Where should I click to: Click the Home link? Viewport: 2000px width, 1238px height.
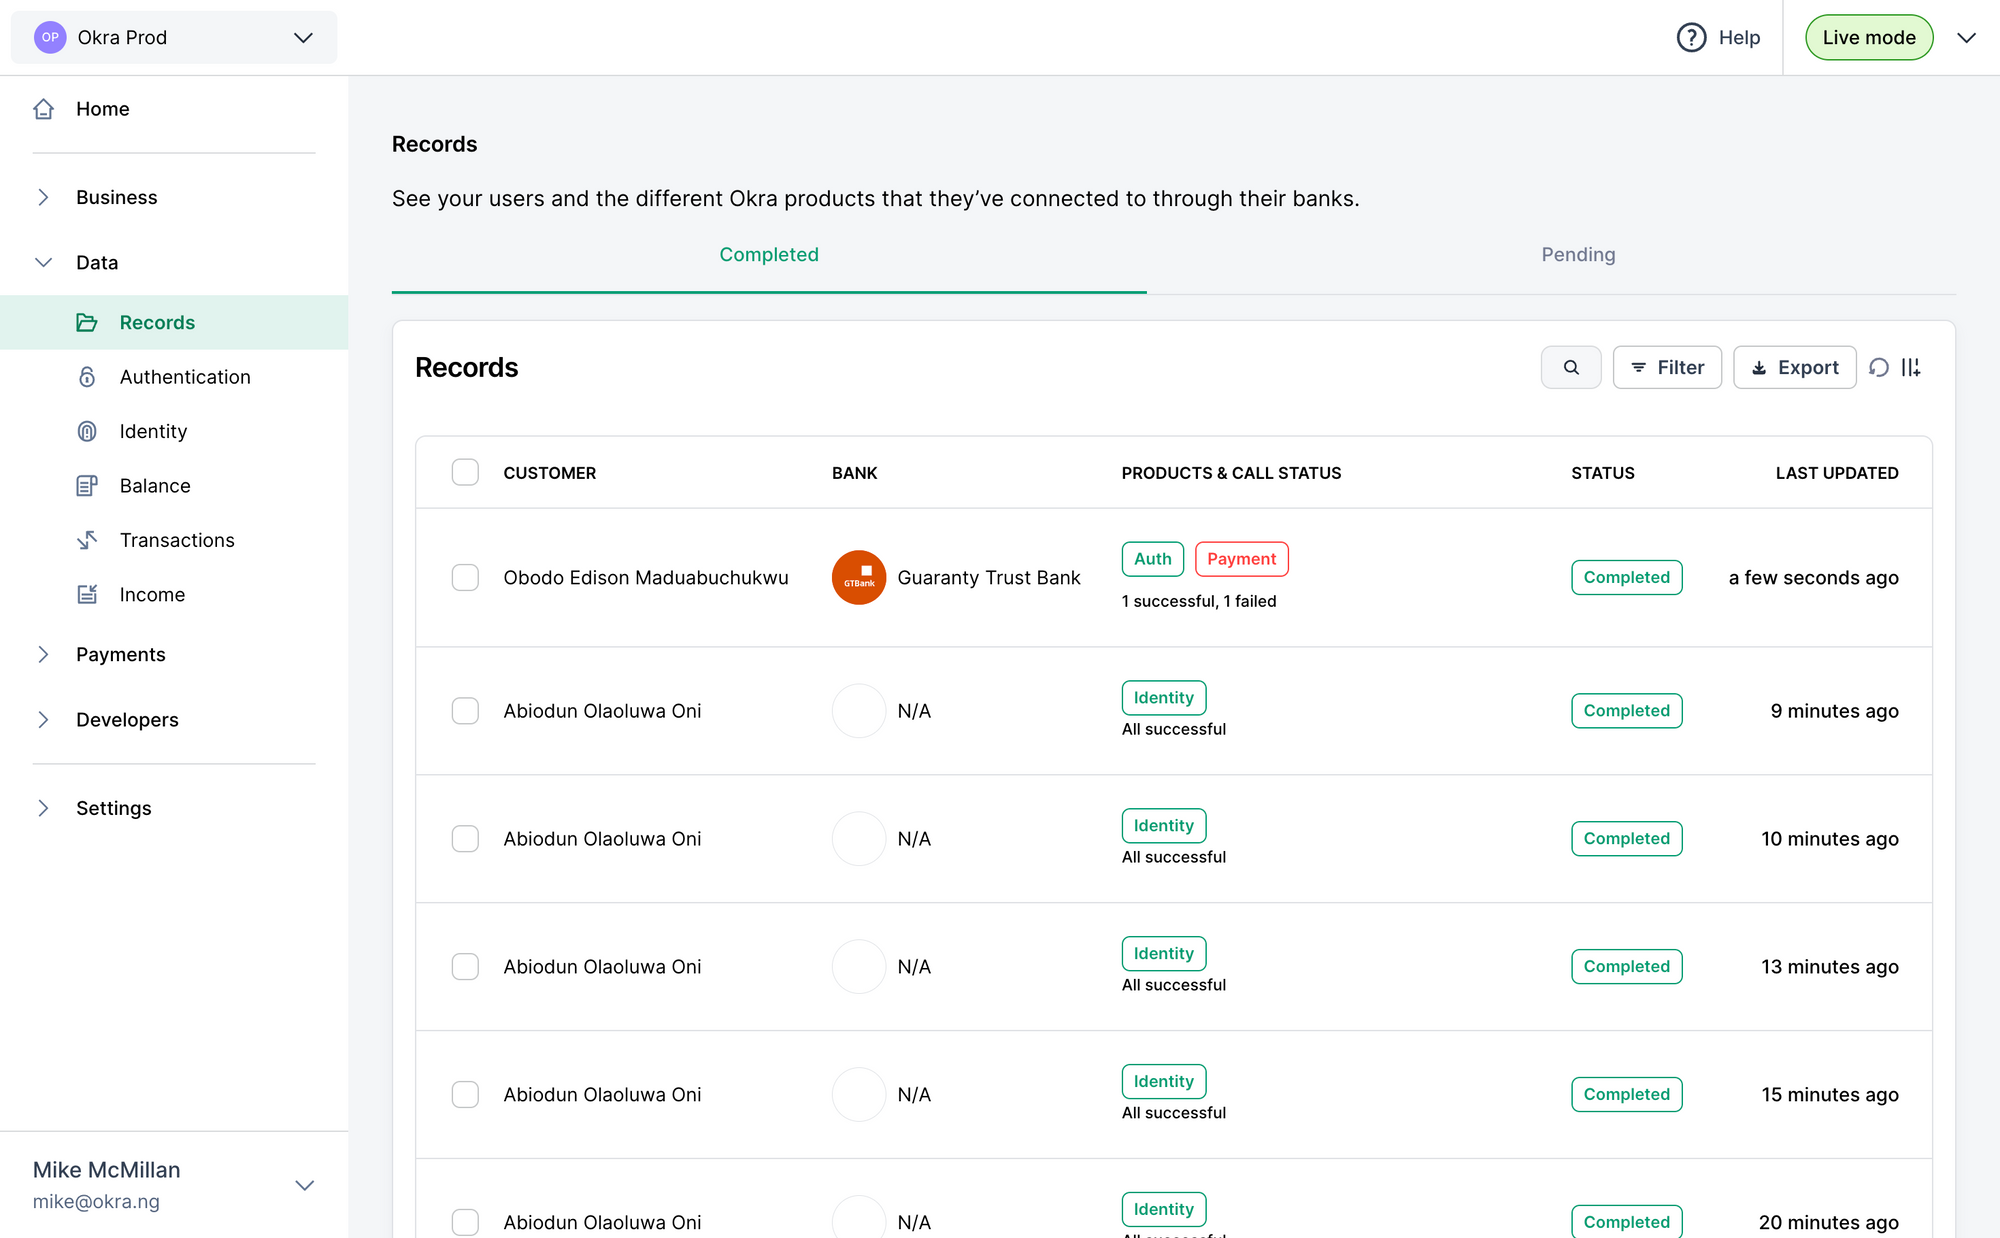pyautogui.click(x=103, y=109)
